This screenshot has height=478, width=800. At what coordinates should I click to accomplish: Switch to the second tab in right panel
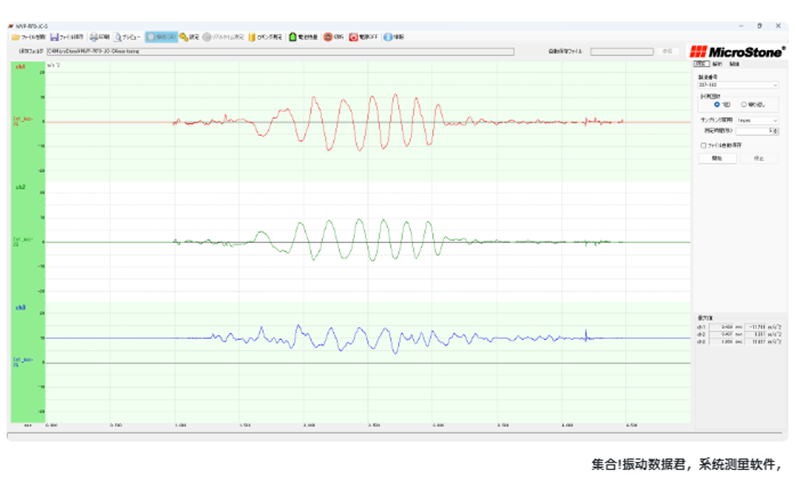click(x=717, y=64)
